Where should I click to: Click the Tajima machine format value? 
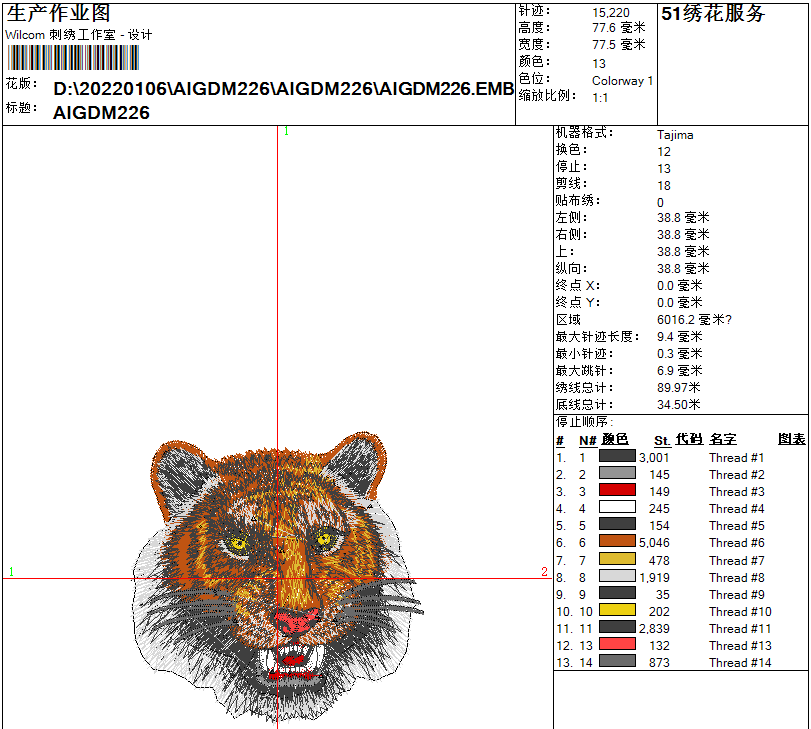click(x=675, y=135)
